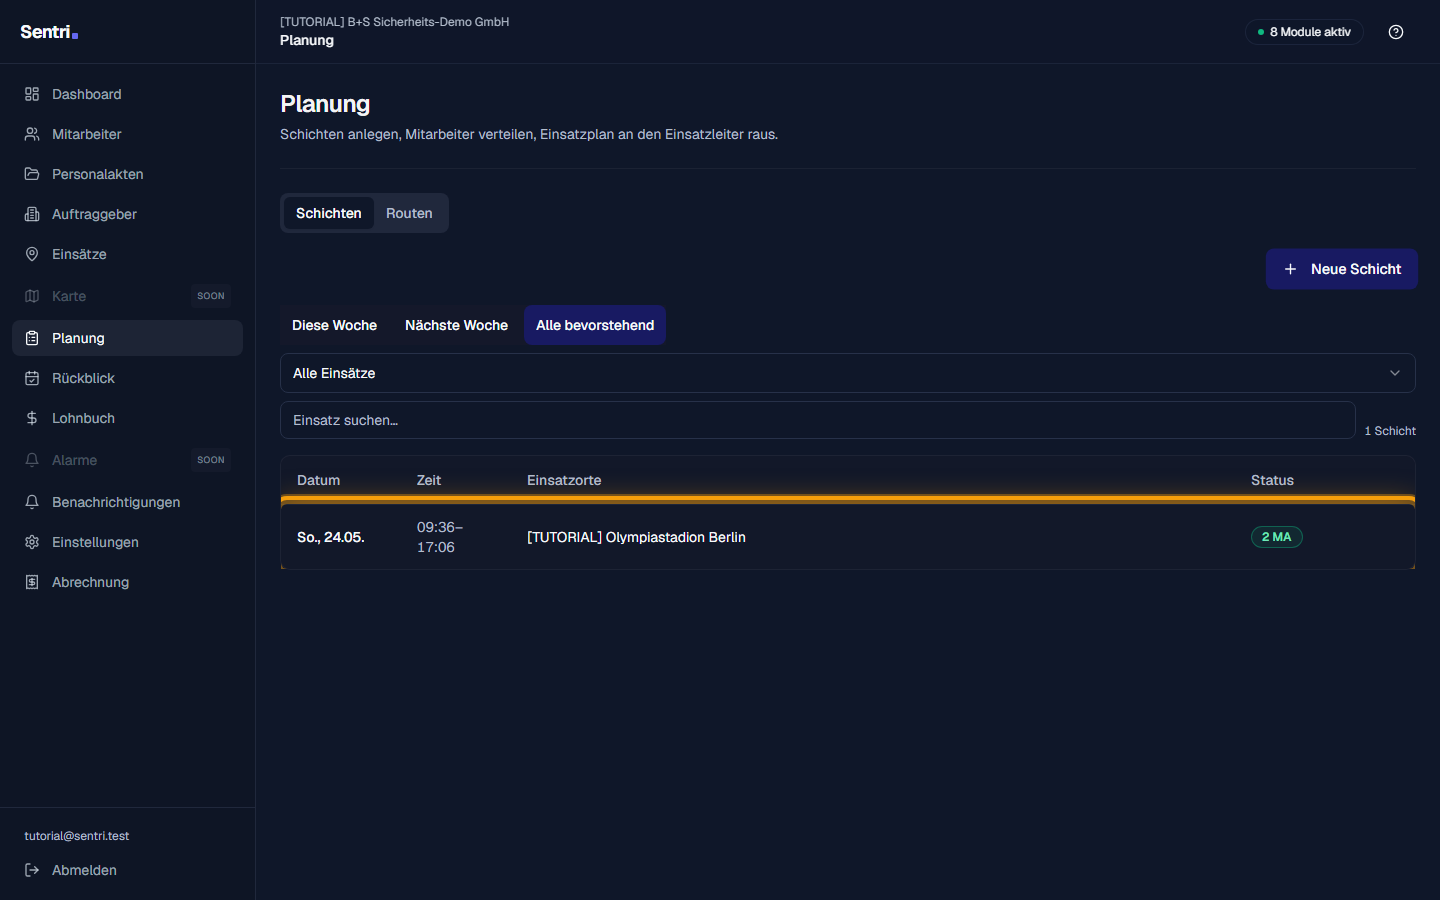
Task: Filter by Nächste Woche
Action: tap(456, 325)
